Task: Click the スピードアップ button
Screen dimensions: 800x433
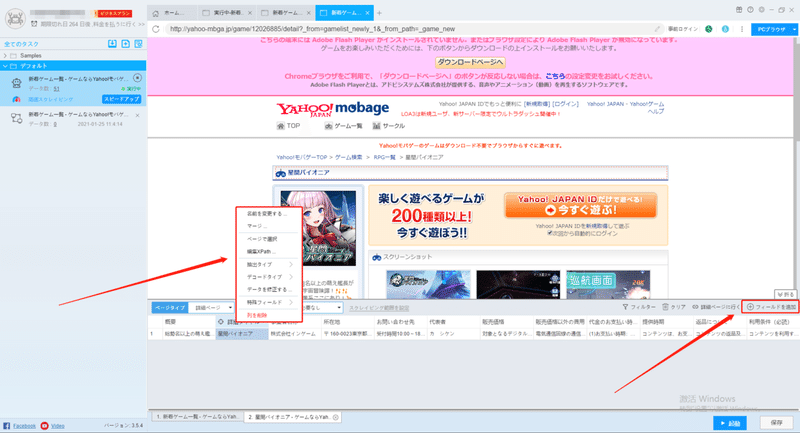Action: click(x=121, y=99)
